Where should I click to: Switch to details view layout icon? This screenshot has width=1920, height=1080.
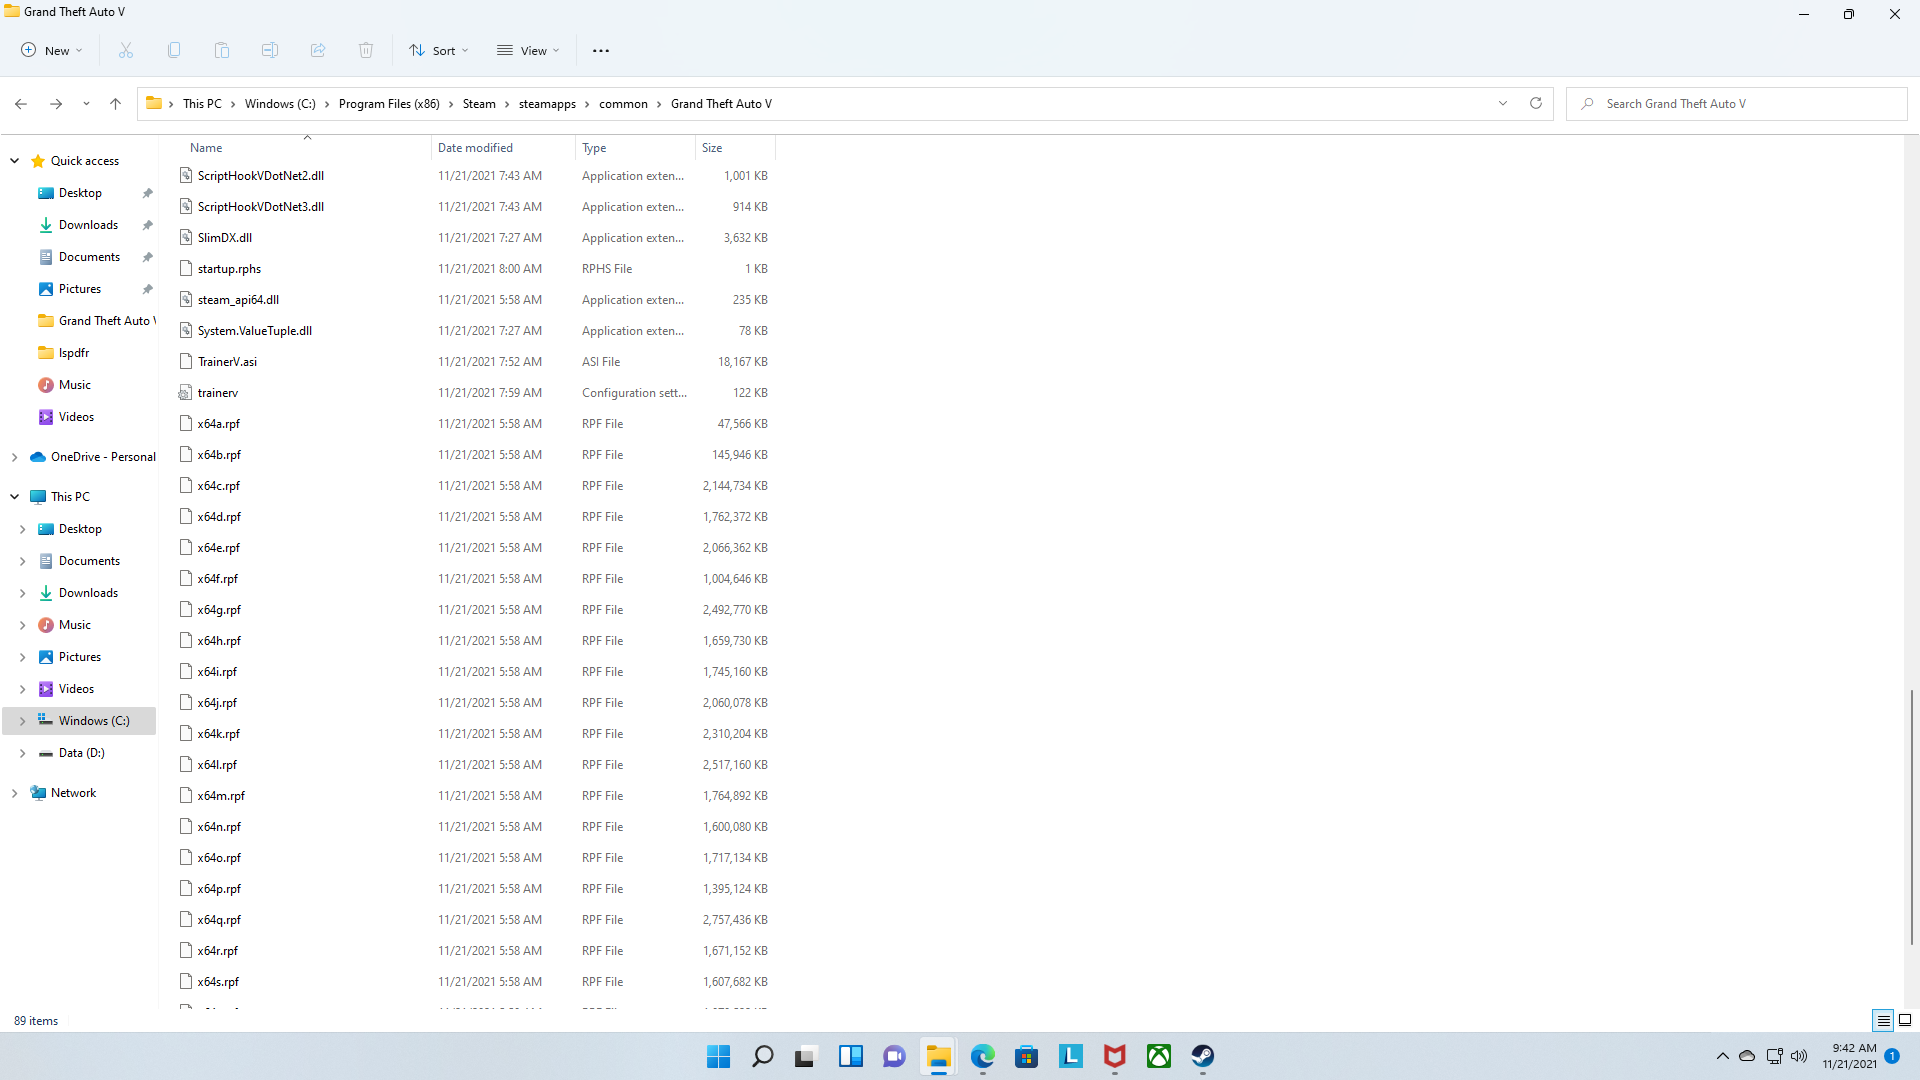tap(1883, 1020)
